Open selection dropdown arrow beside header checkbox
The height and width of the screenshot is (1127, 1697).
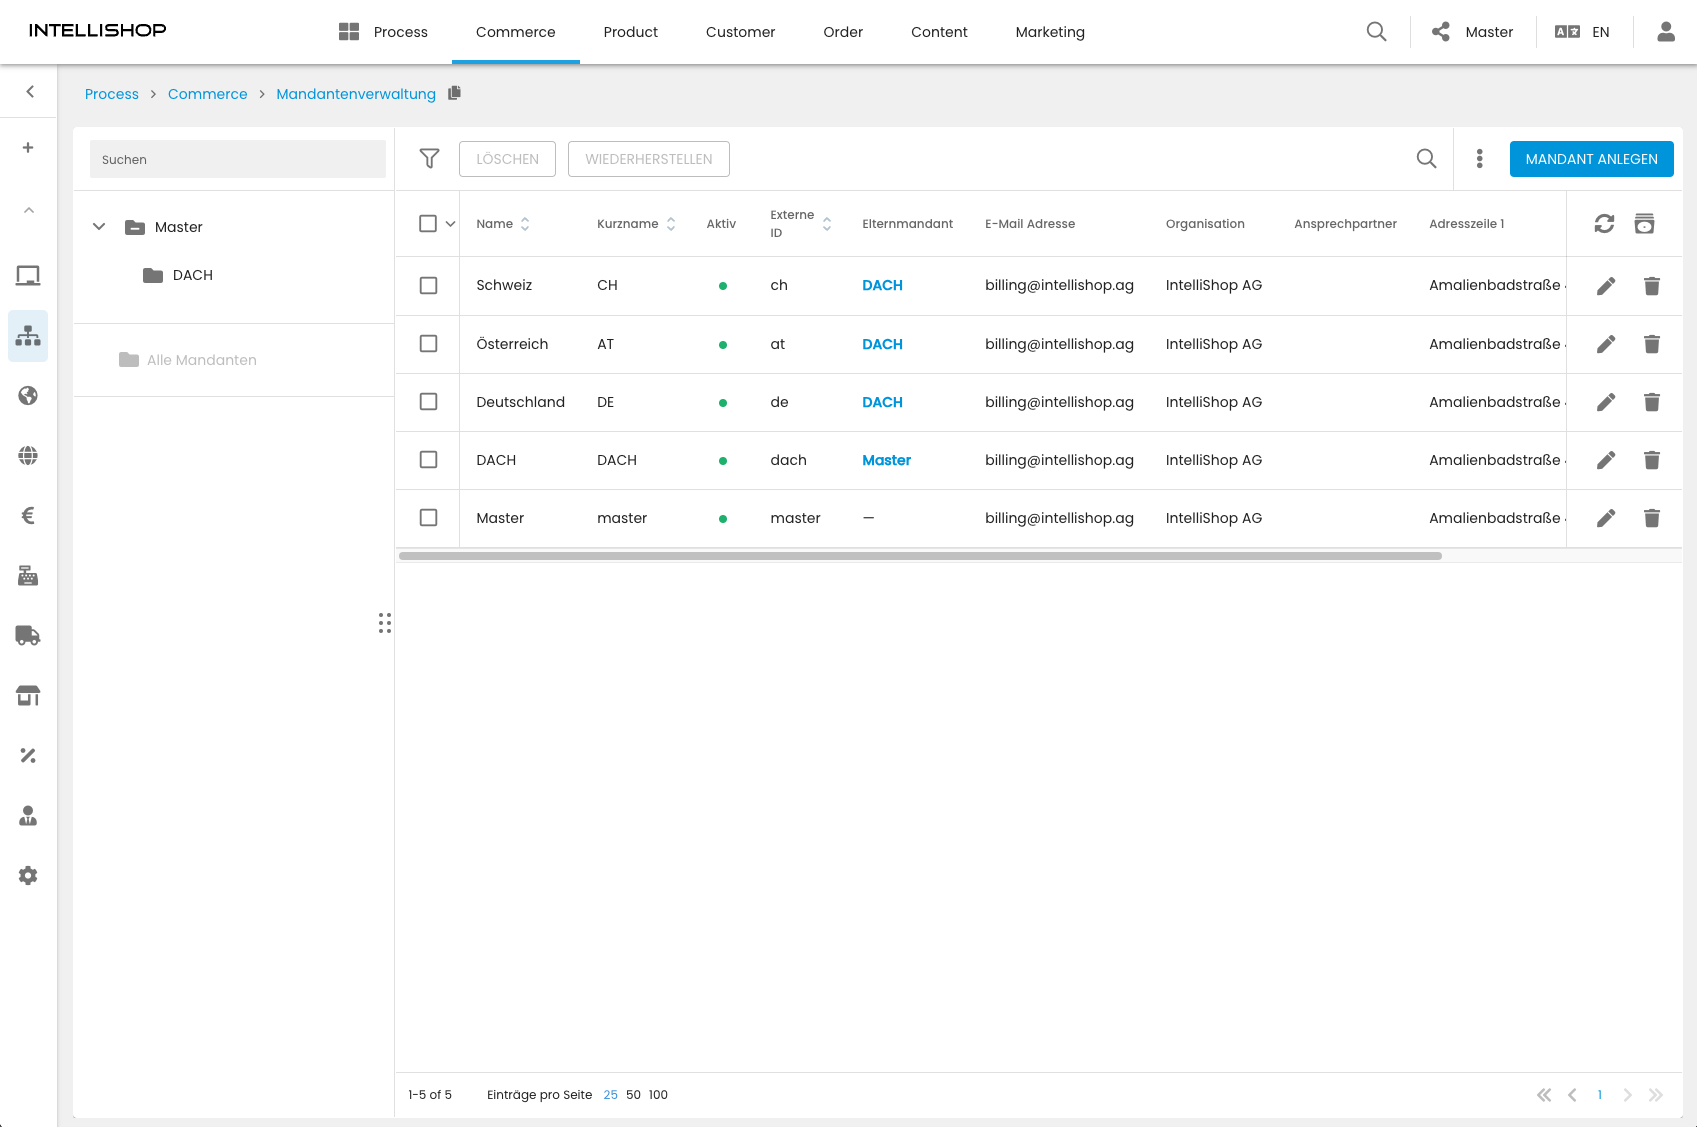tap(451, 224)
